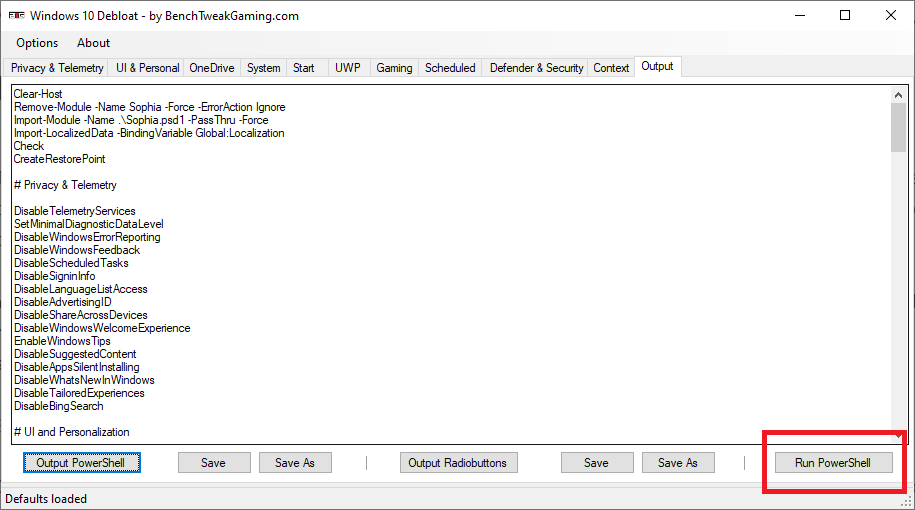Viewport: 915px width, 510px height.
Task: Click the 'EnableWindowsTips' line
Action: 62,341
